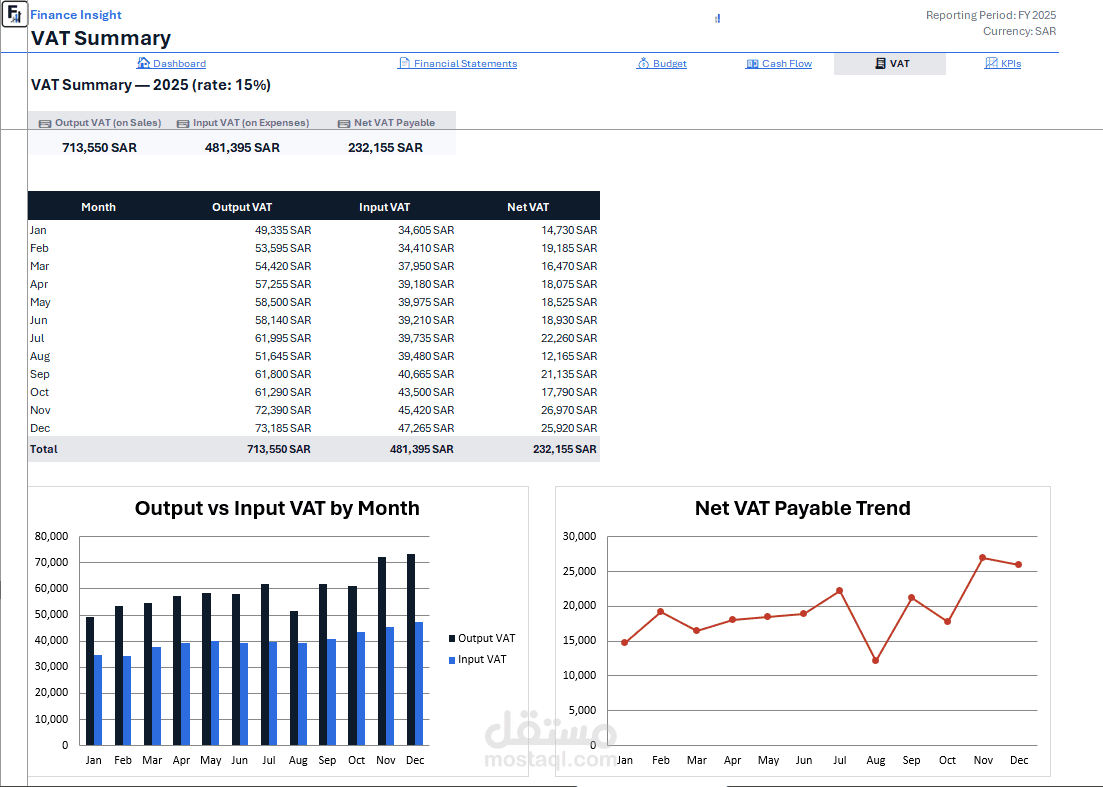Click the Net VAT Payable card icon
The width and height of the screenshot is (1103, 787).
click(x=344, y=123)
